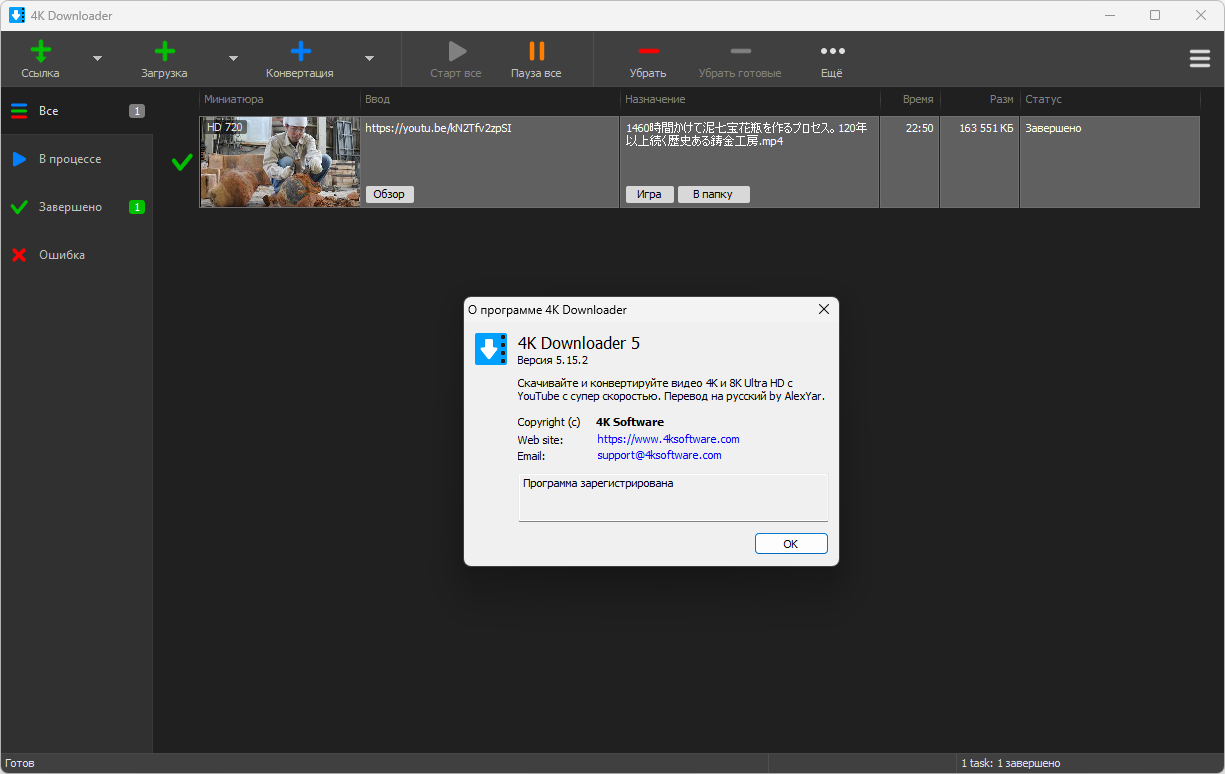Click the Миниатюра column header
The width and height of the screenshot is (1225, 774).
coord(280,99)
